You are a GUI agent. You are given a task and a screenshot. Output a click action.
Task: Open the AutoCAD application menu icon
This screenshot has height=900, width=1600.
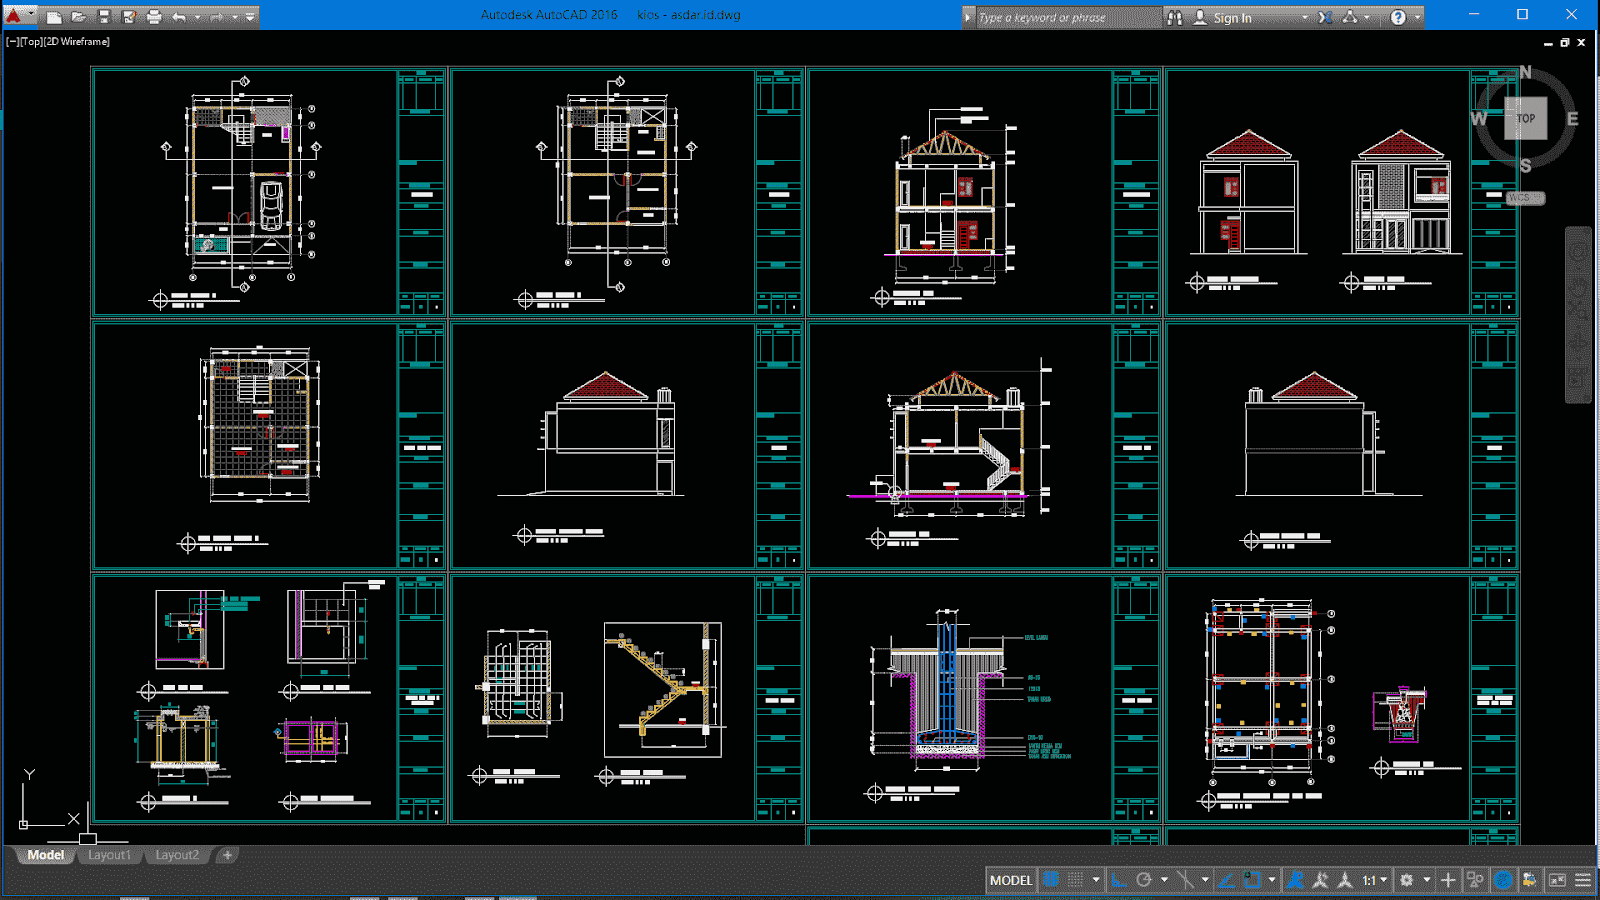point(13,15)
